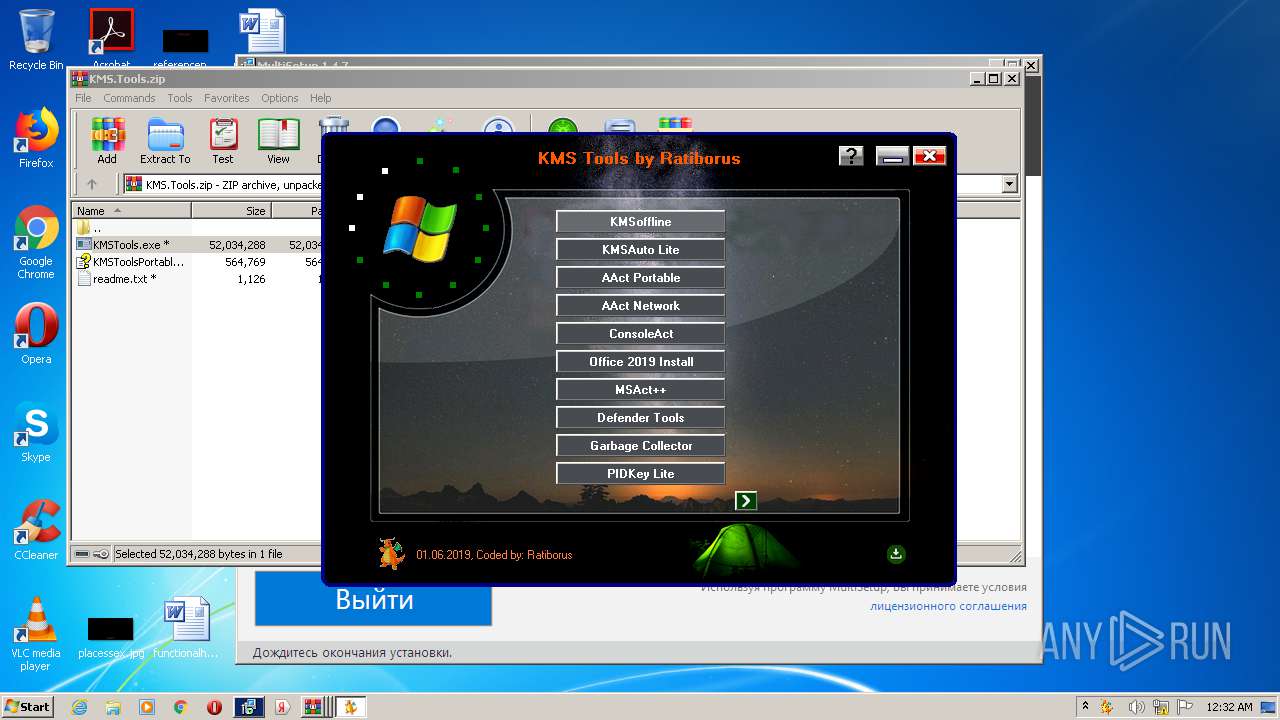The image size is (1280, 720).
Task: Click the up-folder arrow in WinRAR
Action: pos(92,184)
